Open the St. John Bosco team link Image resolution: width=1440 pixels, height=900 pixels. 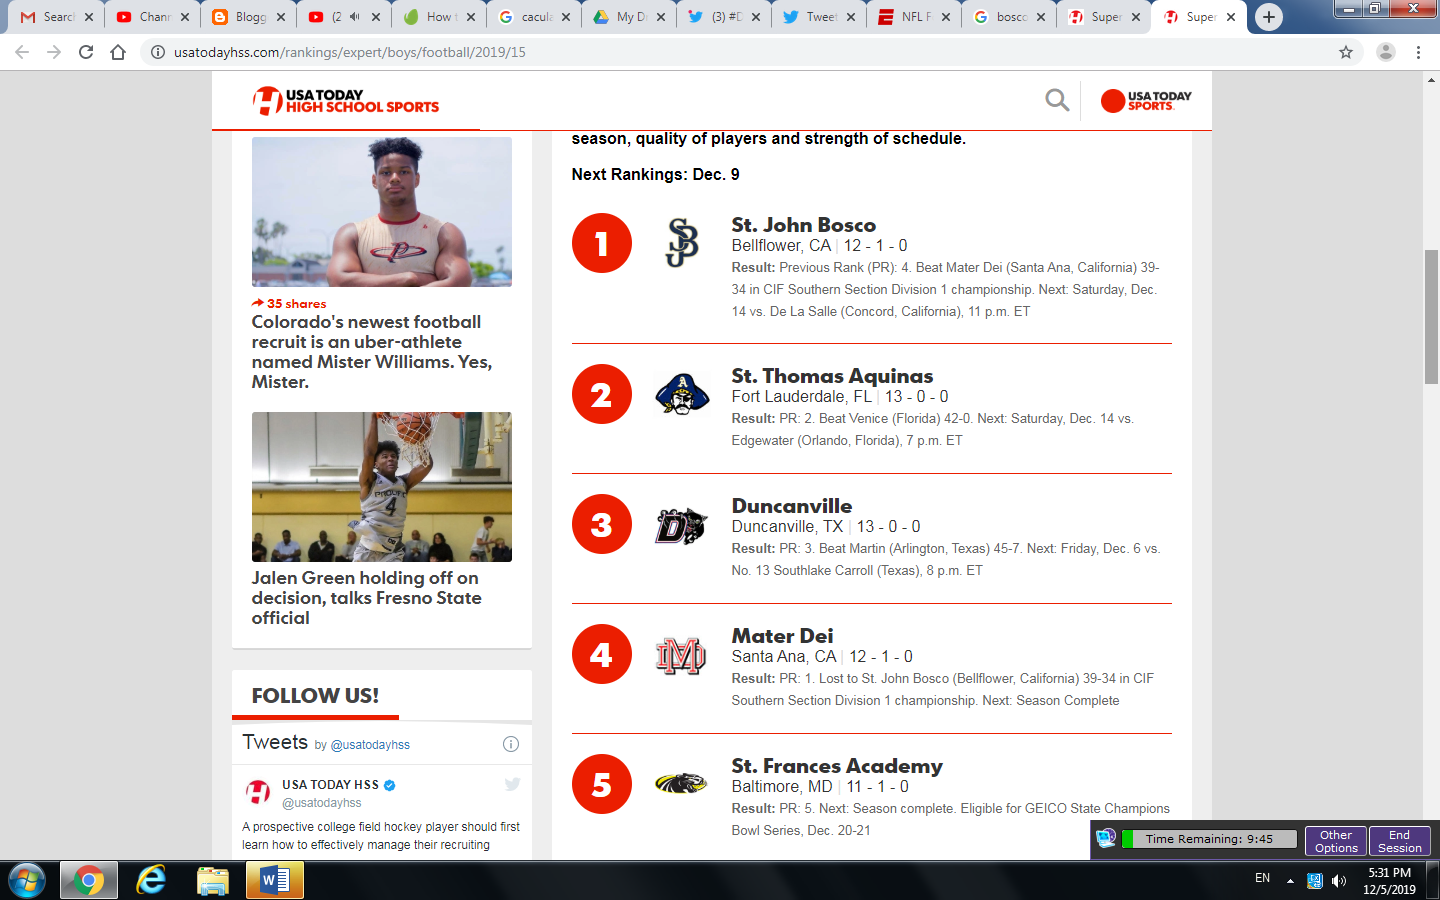[x=803, y=225]
